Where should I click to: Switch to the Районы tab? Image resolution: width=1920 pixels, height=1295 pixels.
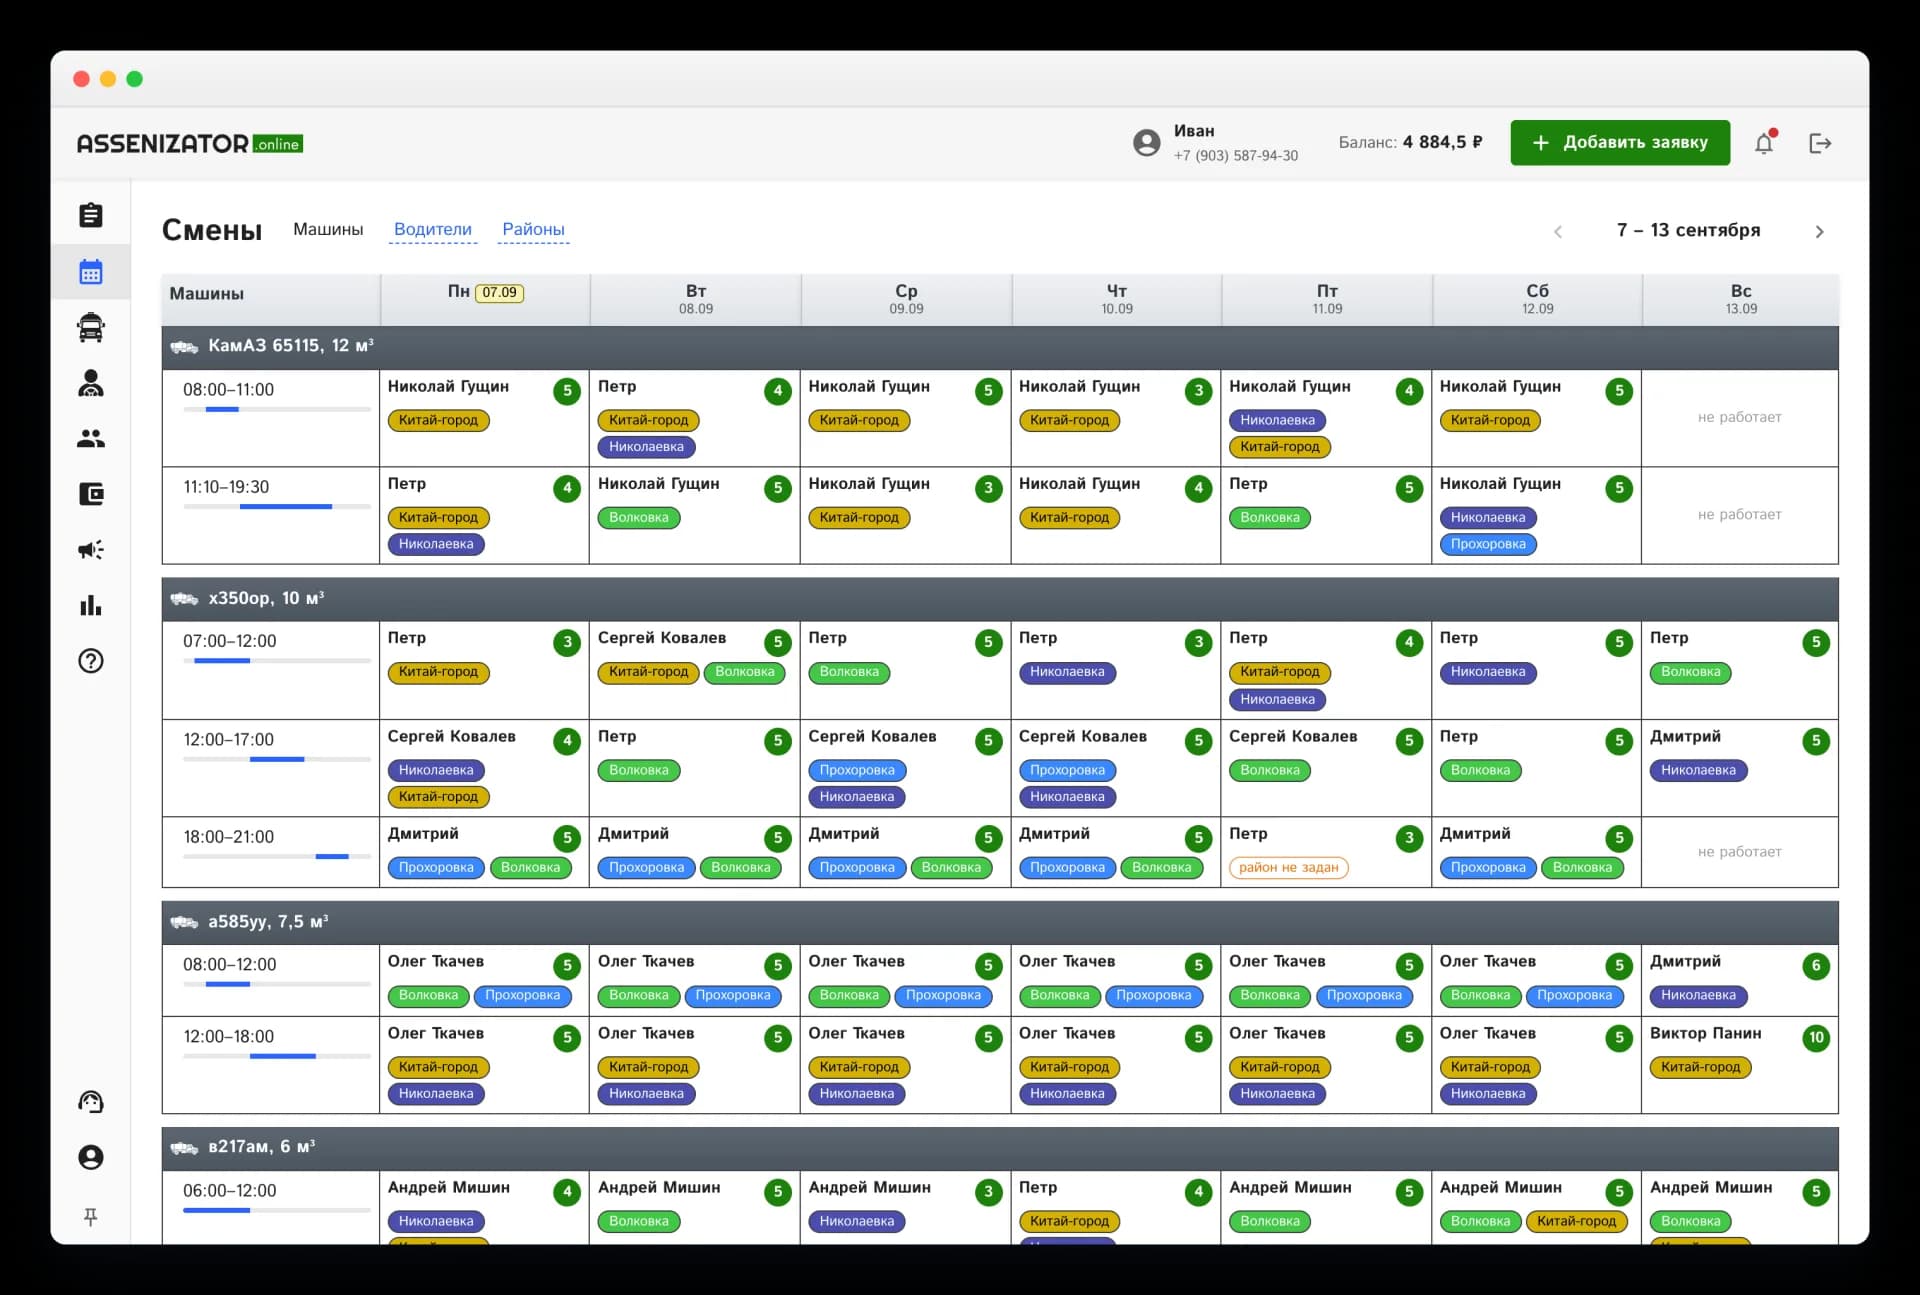[x=534, y=229]
